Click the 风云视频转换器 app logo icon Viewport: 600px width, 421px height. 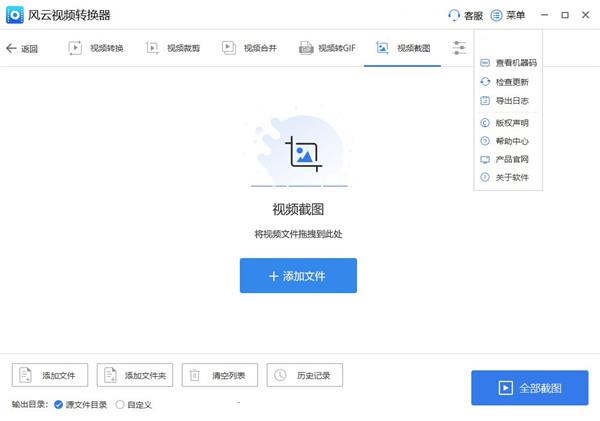pos(15,15)
